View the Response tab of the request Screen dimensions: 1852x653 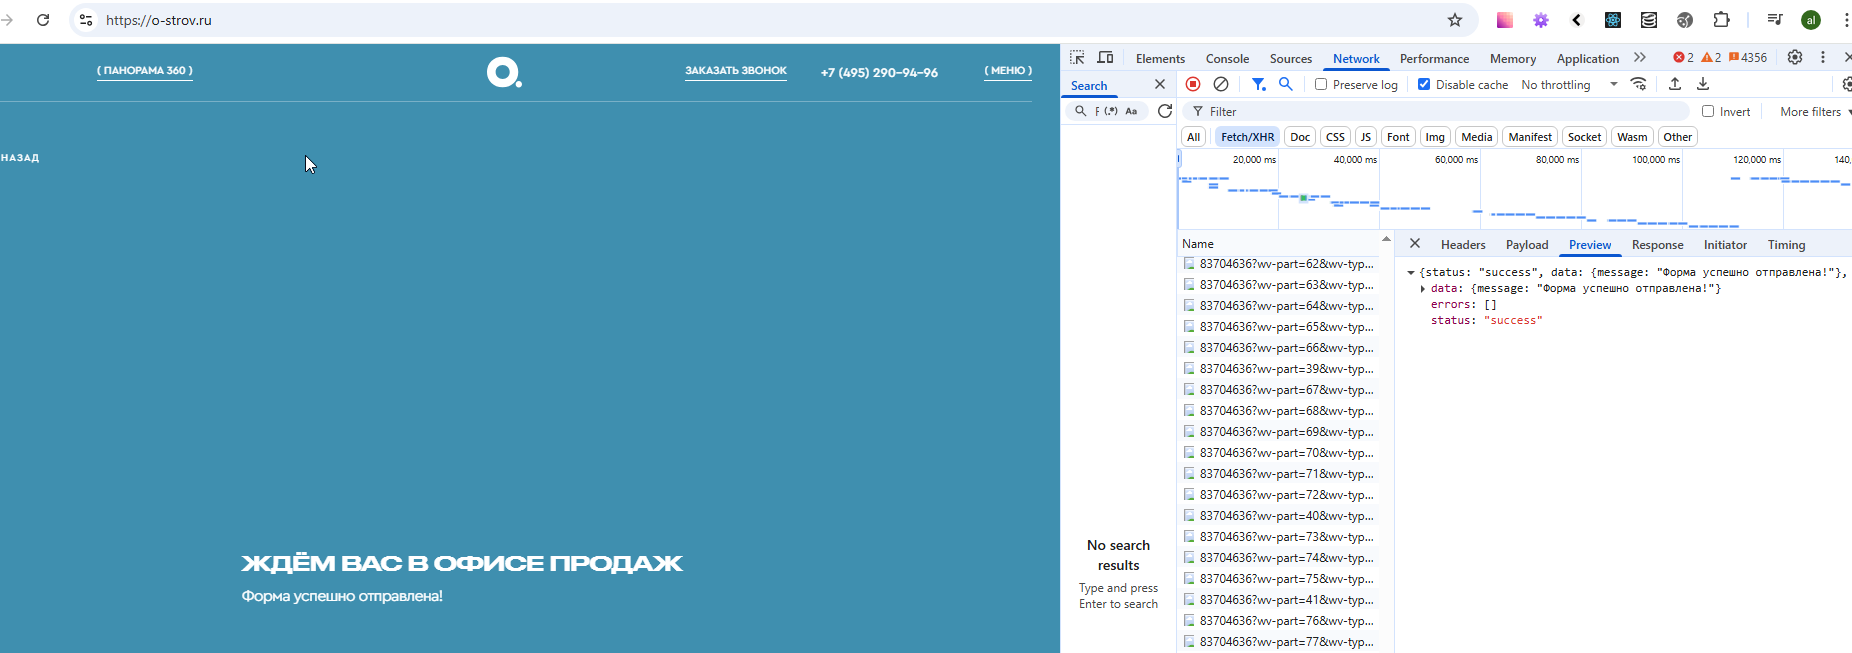click(x=1657, y=245)
